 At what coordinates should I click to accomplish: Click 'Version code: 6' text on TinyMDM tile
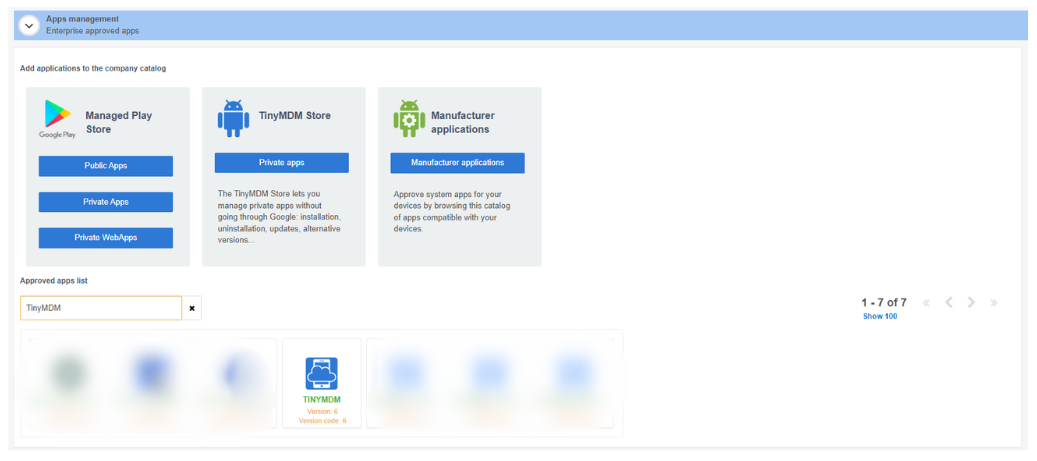tap(322, 421)
